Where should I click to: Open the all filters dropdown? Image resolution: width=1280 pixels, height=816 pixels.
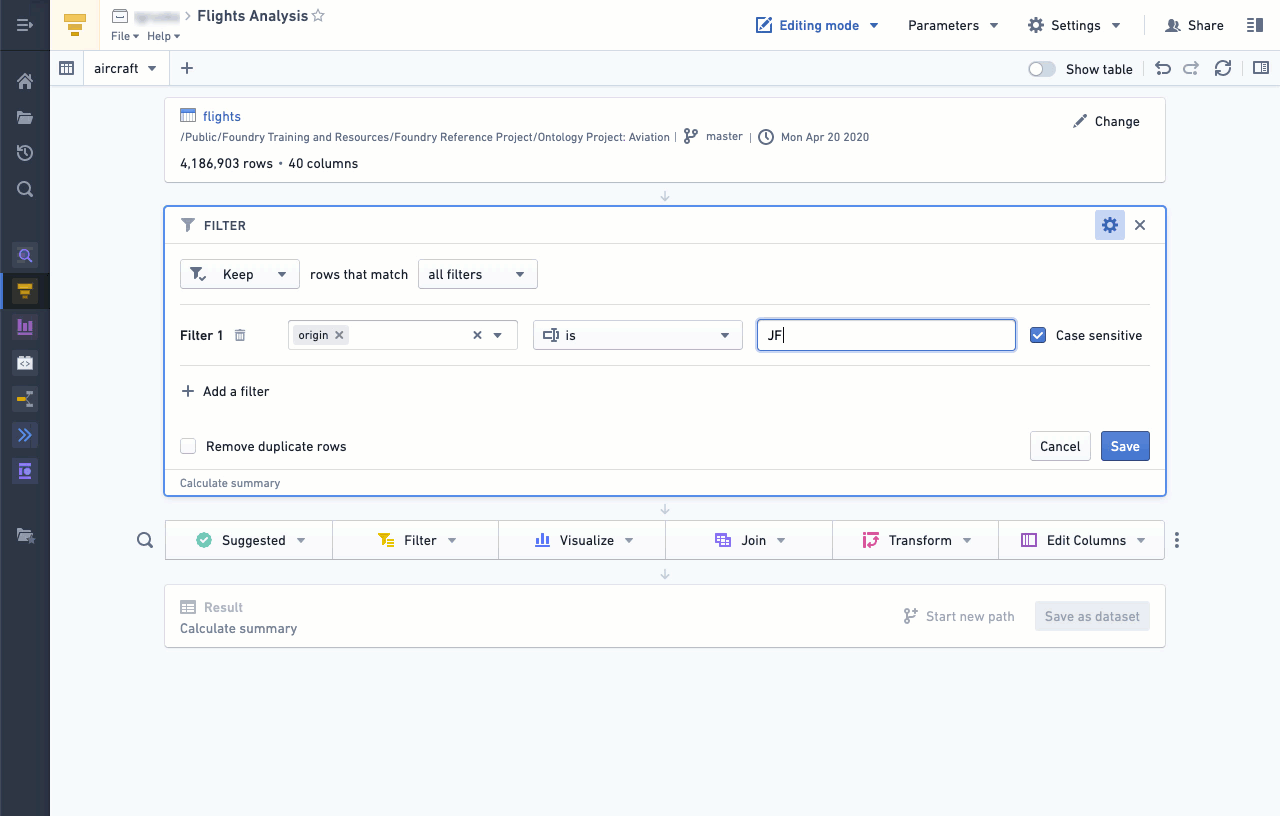(478, 274)
